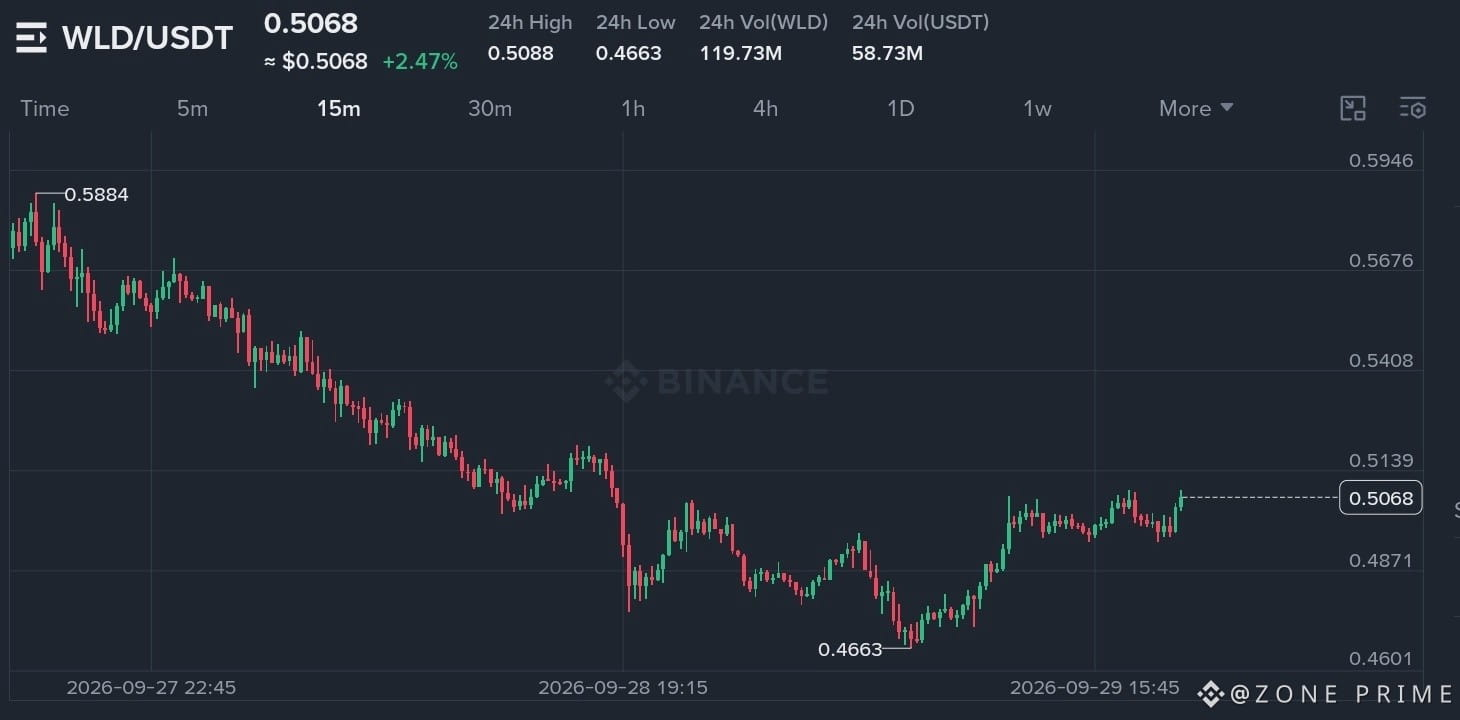Switch to 5m interval

click(192, 108)
